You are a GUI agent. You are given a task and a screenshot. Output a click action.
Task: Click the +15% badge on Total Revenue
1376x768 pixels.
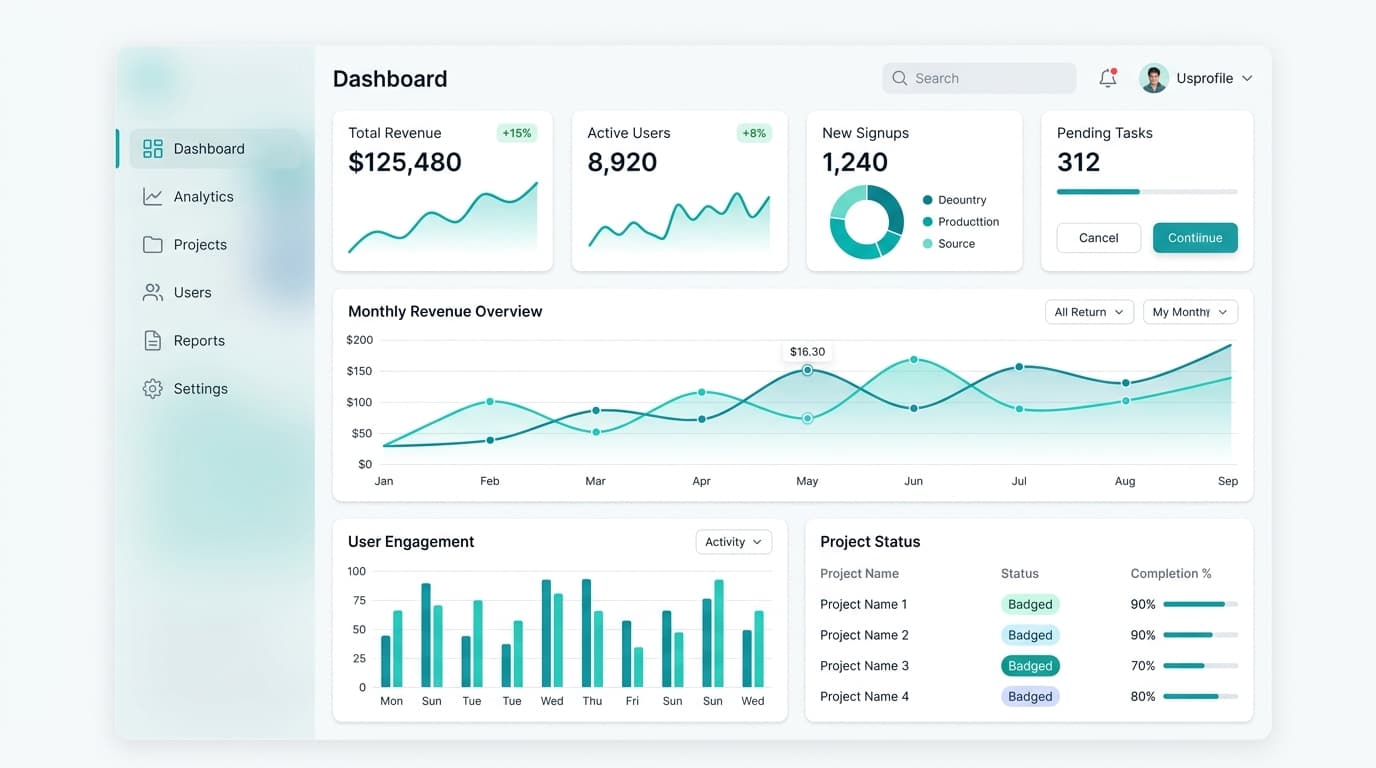click(x=517, y=133)
